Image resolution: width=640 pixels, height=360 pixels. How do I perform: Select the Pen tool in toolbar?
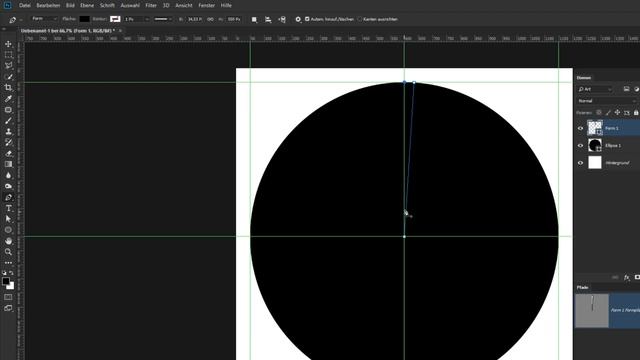(8, 197)
